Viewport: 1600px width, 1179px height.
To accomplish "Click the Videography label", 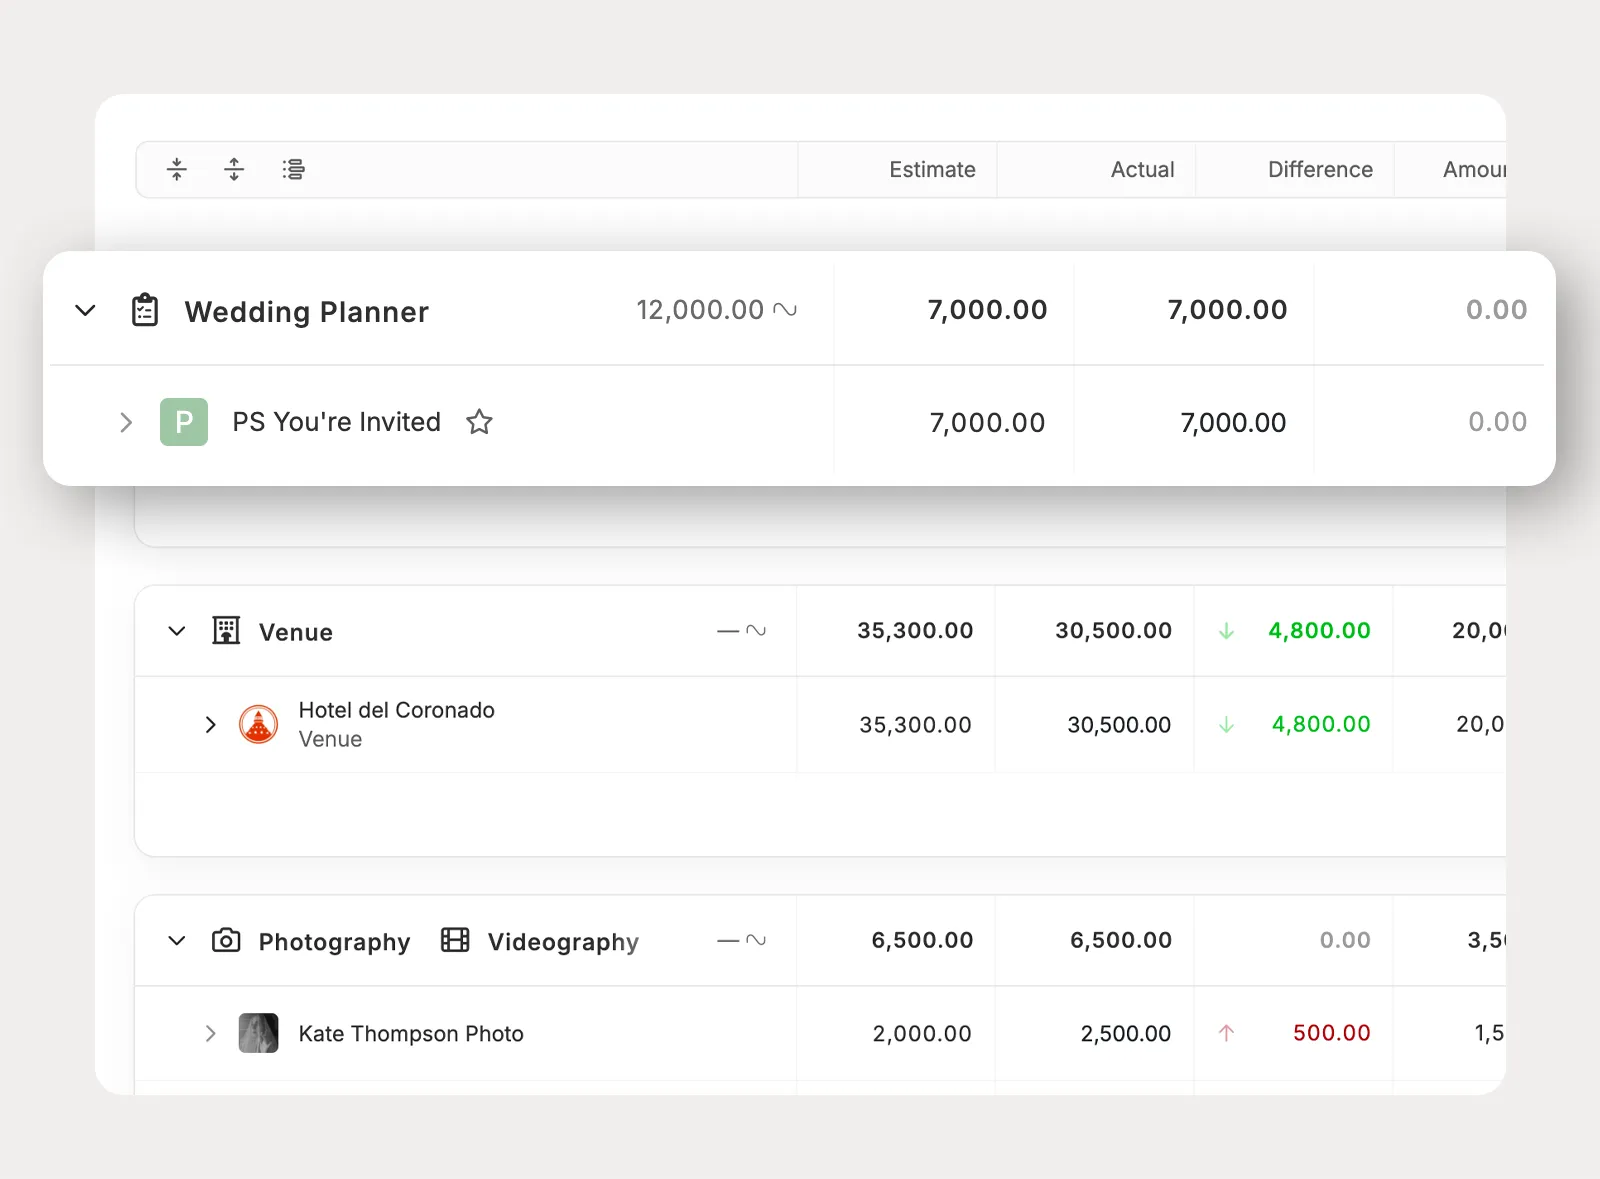I will tap(563, 942).
